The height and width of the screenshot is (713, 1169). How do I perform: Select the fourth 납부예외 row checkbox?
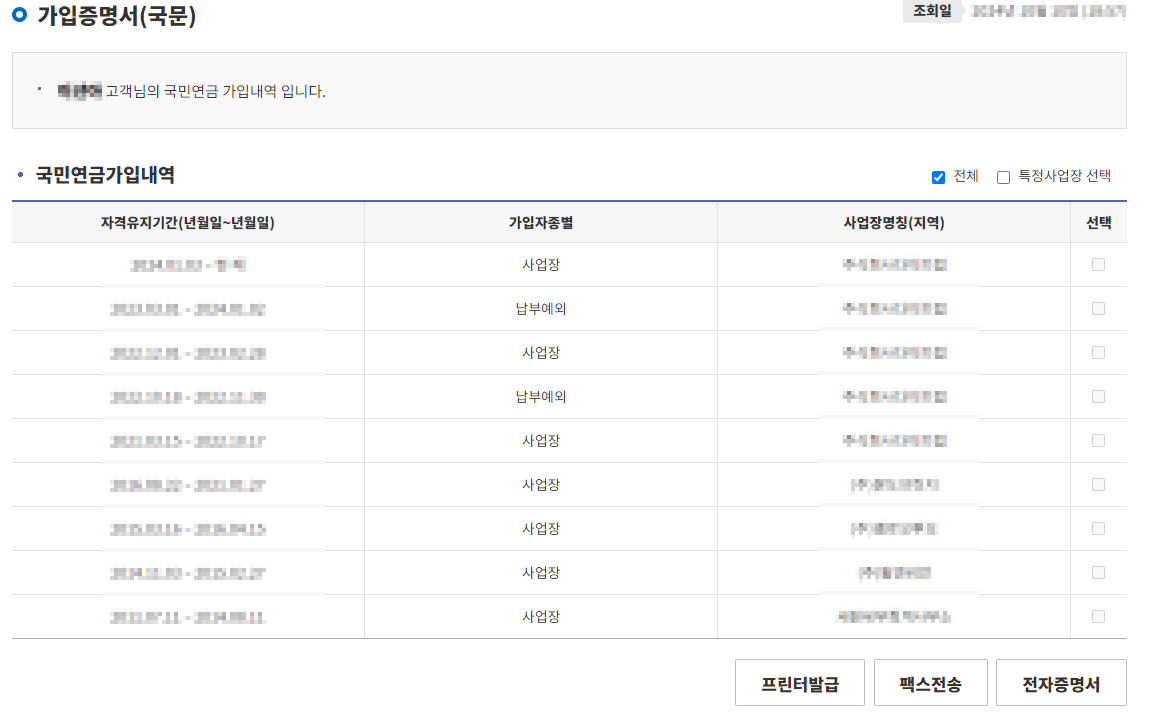click(1100, 396)
